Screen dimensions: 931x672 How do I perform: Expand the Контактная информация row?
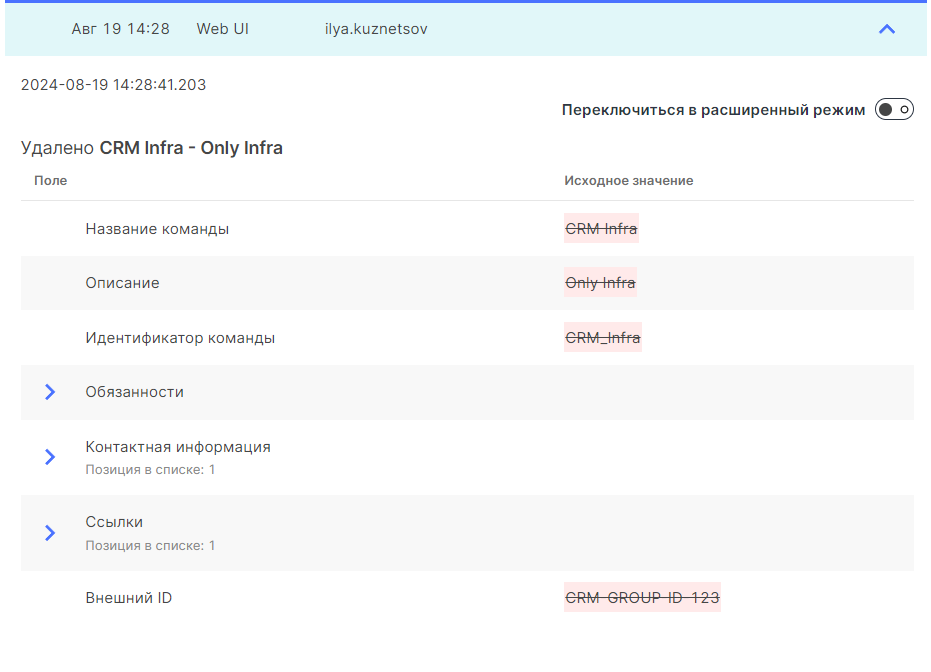tap(50, 457)
